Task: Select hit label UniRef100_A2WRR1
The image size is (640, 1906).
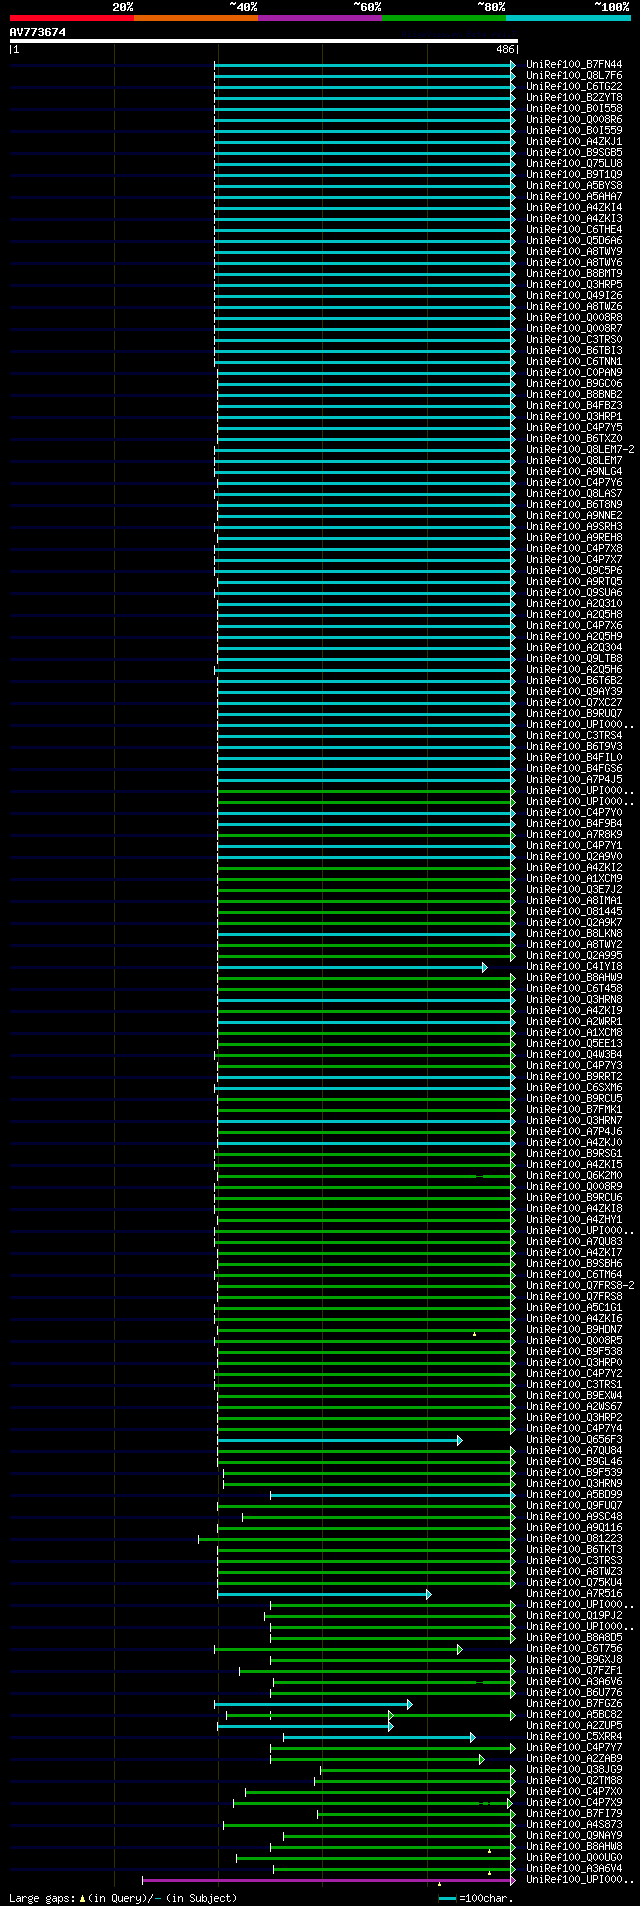Action: 574,1021
